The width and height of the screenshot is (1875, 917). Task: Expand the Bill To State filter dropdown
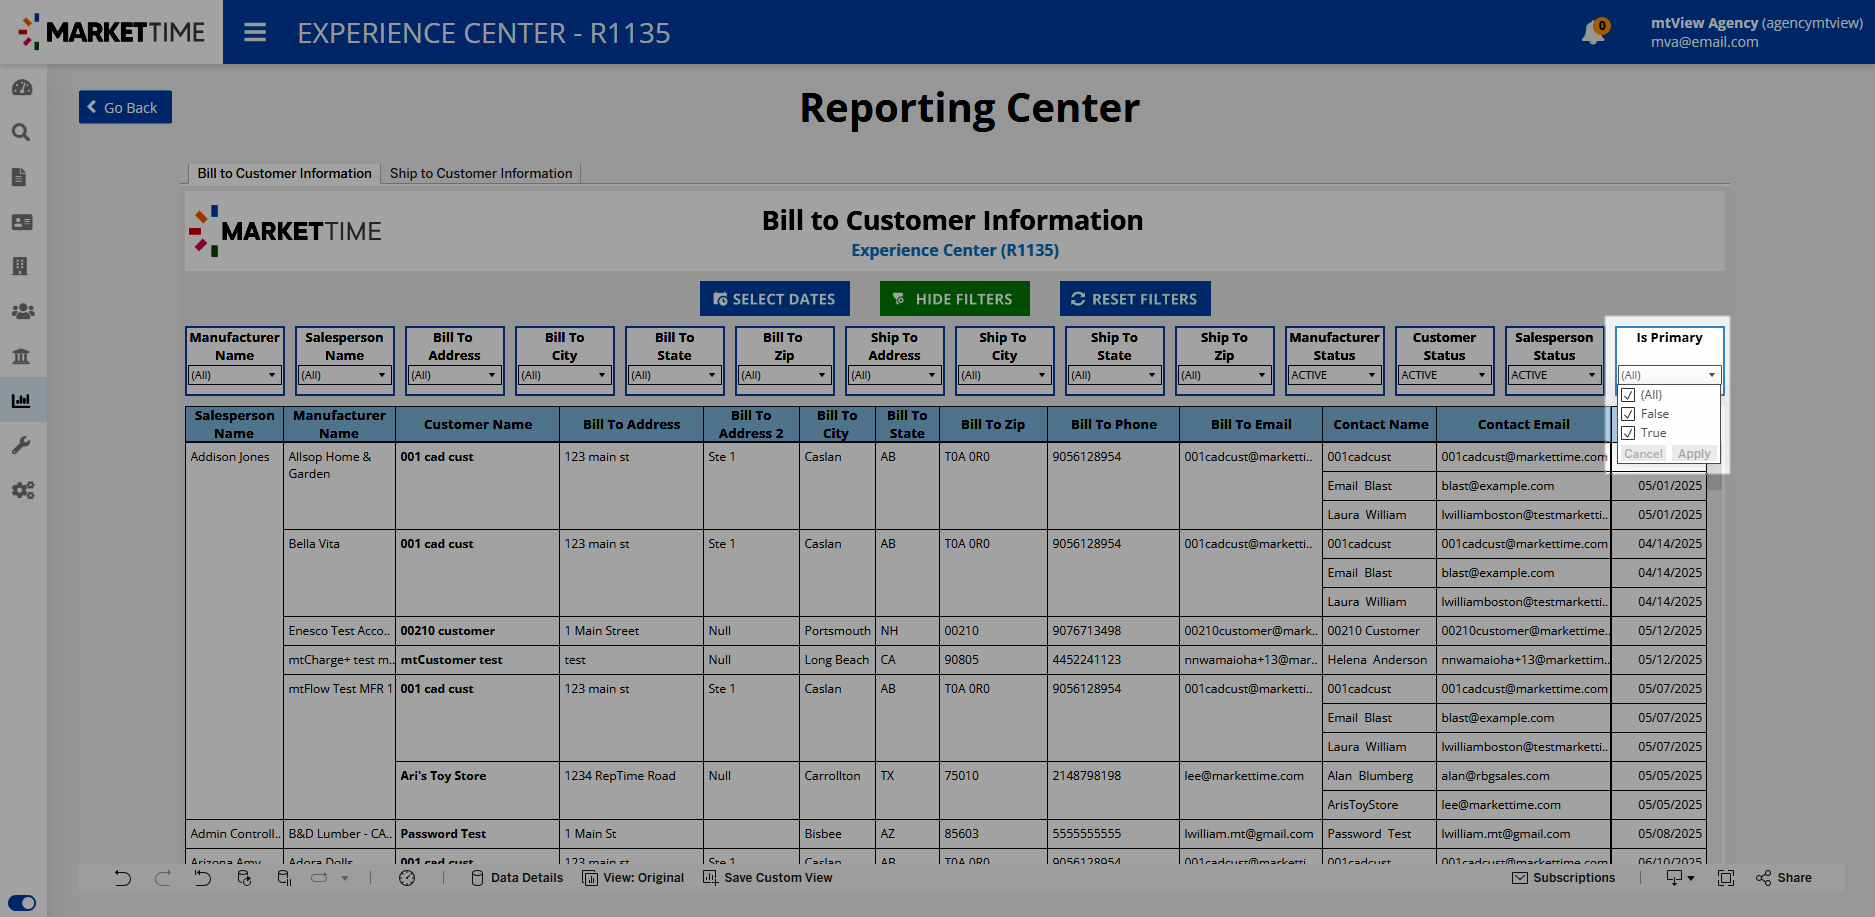(674, 376)
